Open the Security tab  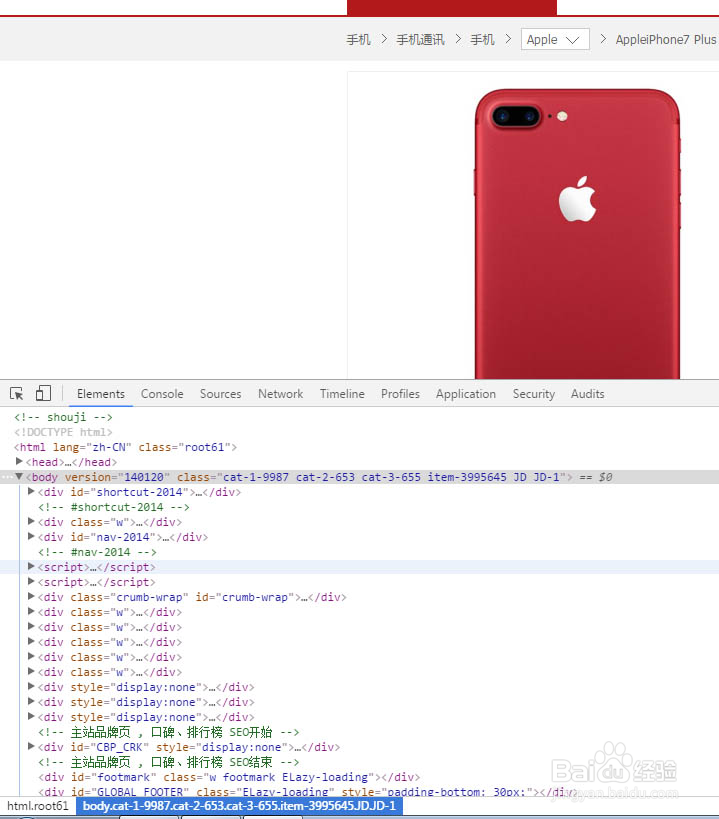(534, 394)
